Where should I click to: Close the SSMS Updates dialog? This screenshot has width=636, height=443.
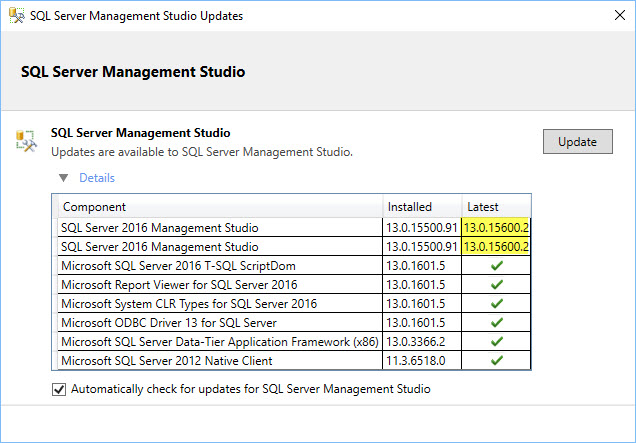click(x=619, y=15)
